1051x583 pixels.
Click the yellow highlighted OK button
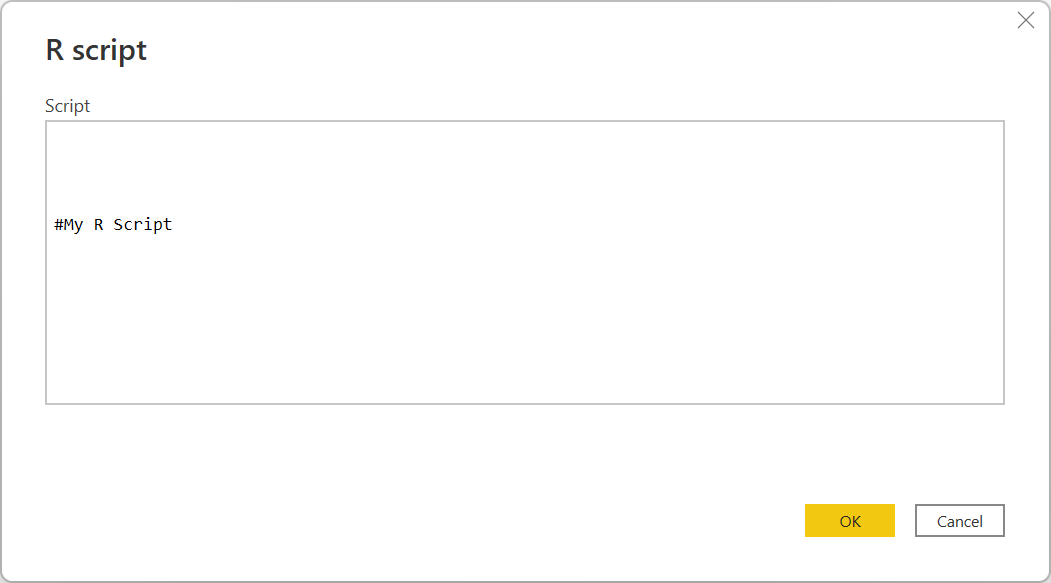pos(849,520)
